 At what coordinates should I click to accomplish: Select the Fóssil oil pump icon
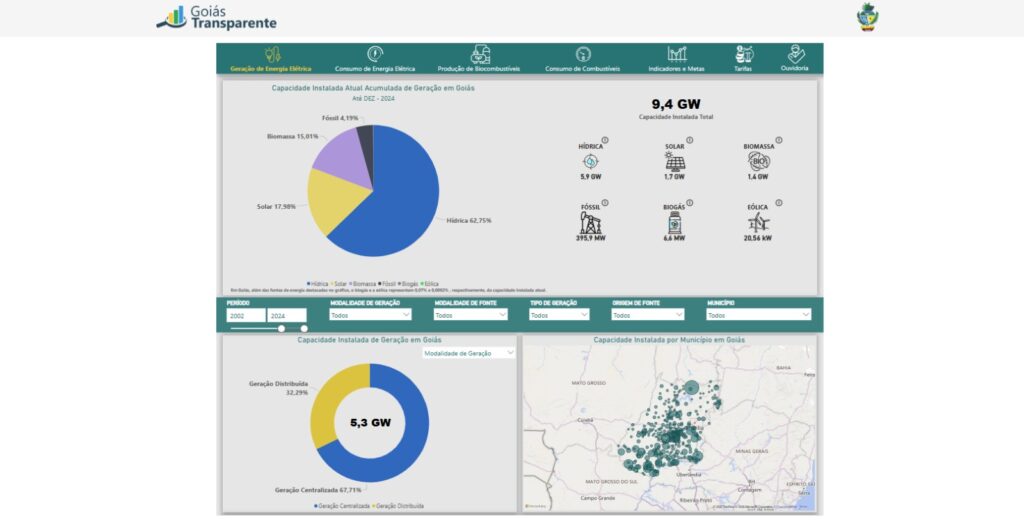click(x=590, y=222)
